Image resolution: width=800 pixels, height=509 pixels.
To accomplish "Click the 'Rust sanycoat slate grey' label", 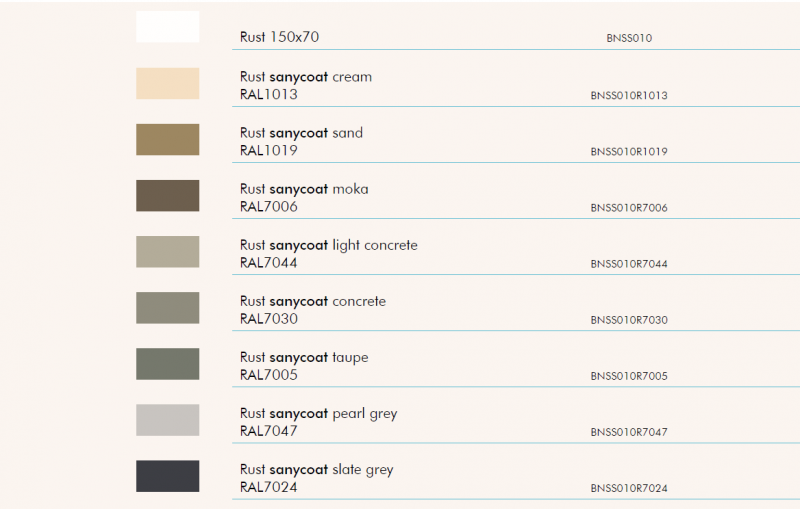I will tap(316, 470).
